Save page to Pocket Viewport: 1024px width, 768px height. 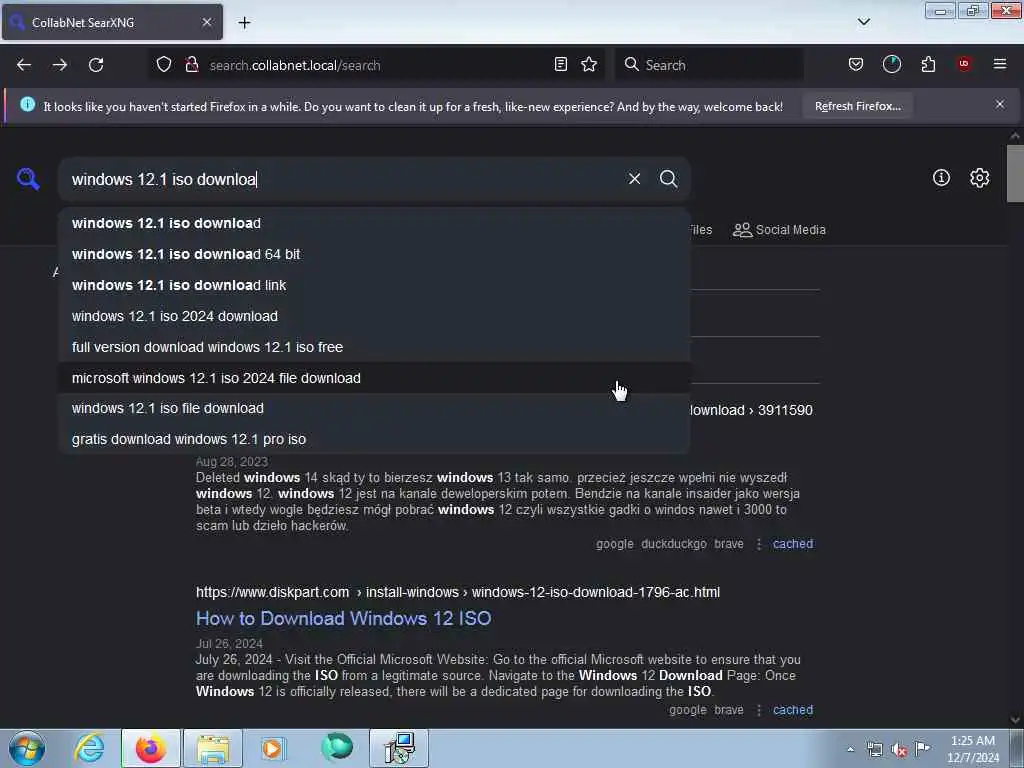coord(856,65)
